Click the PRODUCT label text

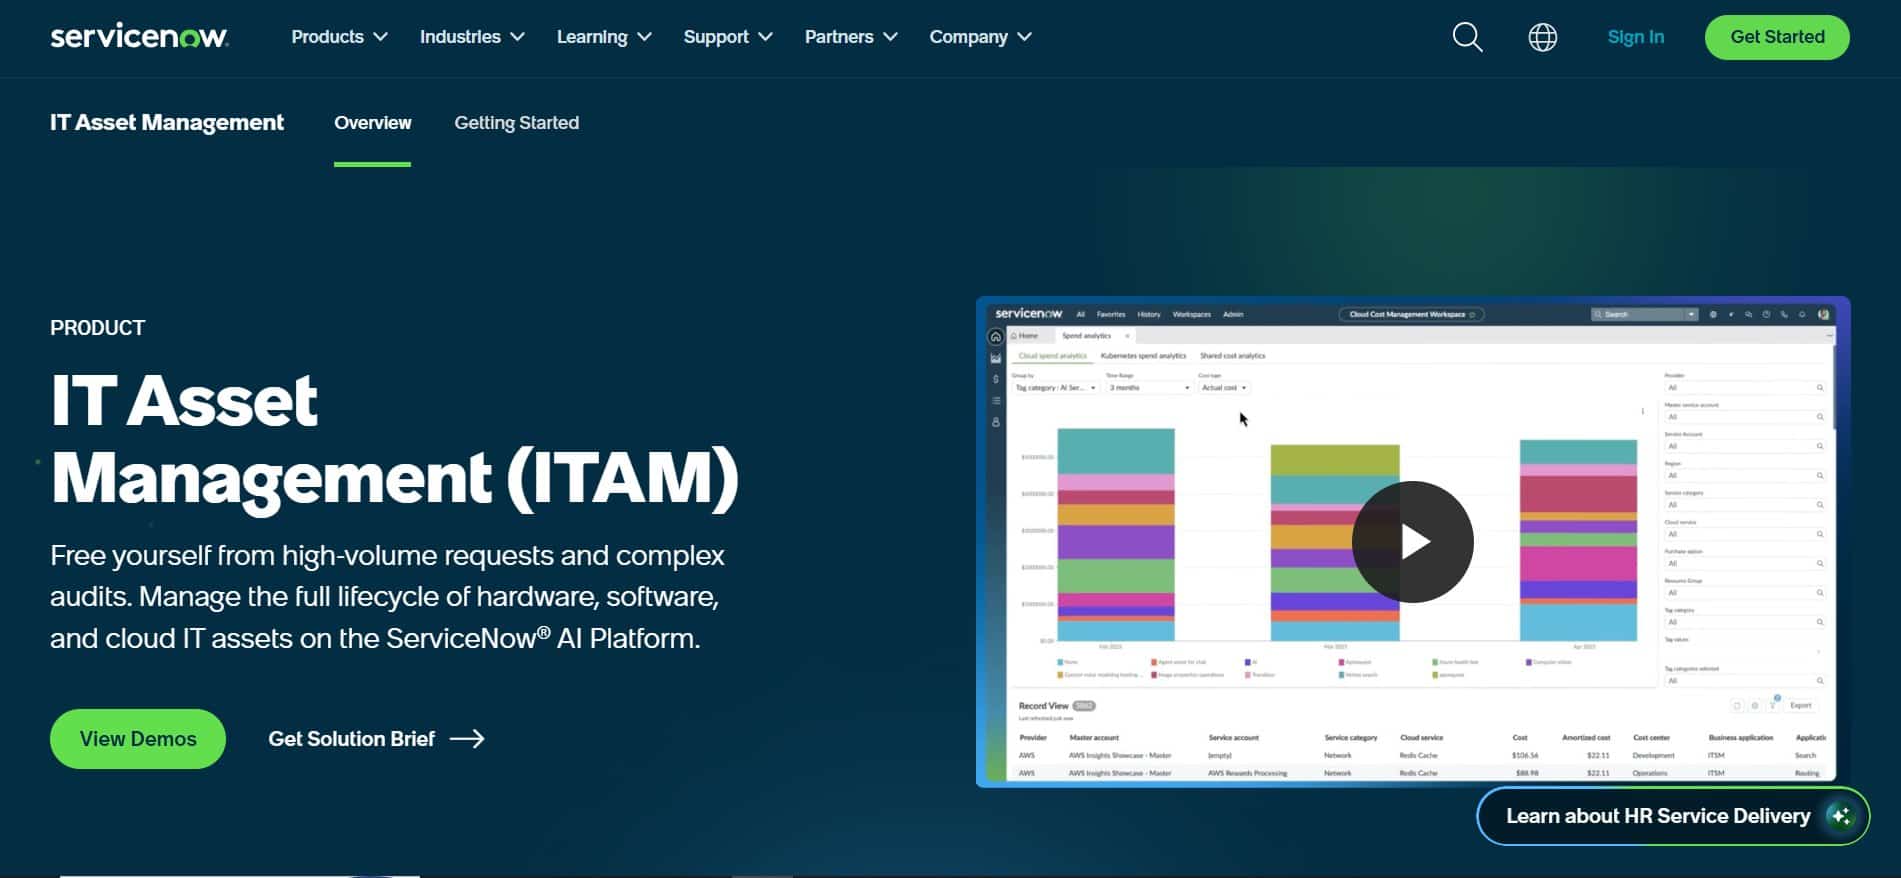tap(98, 328)
